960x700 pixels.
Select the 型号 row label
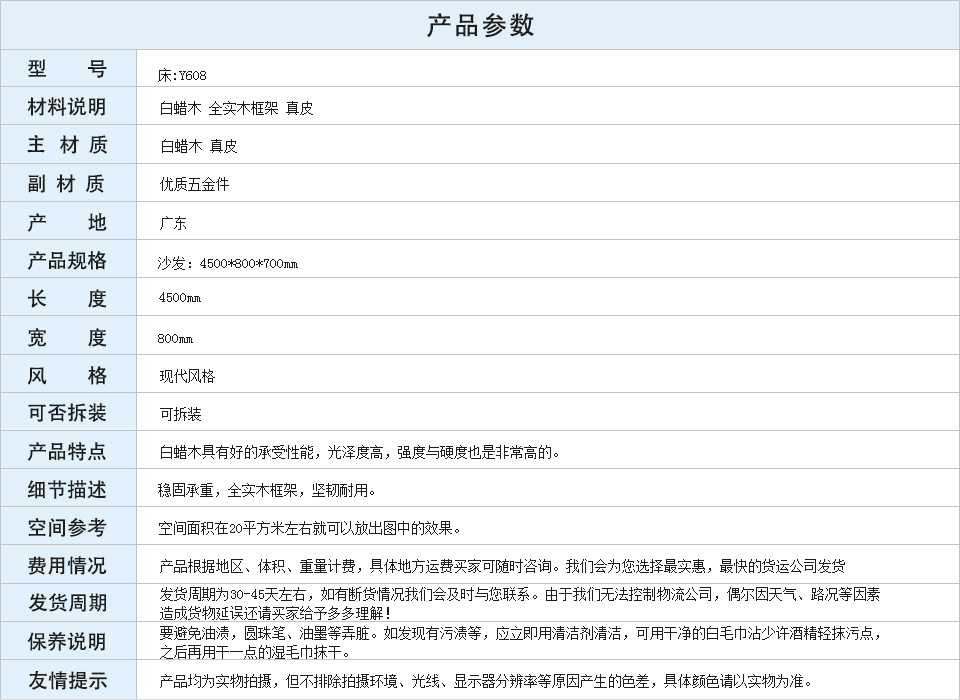click(68, 68)
